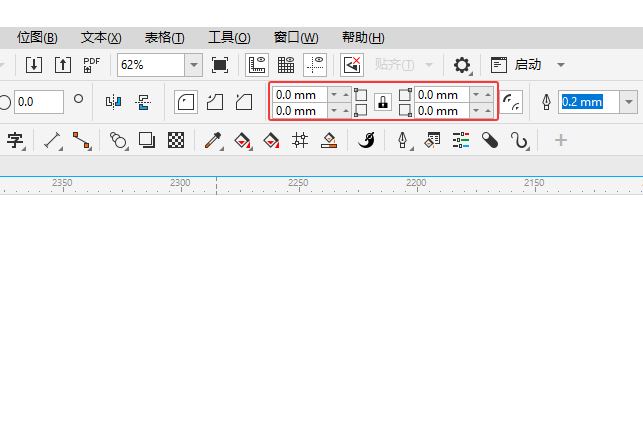Toggle the show guidelines button

315,65
